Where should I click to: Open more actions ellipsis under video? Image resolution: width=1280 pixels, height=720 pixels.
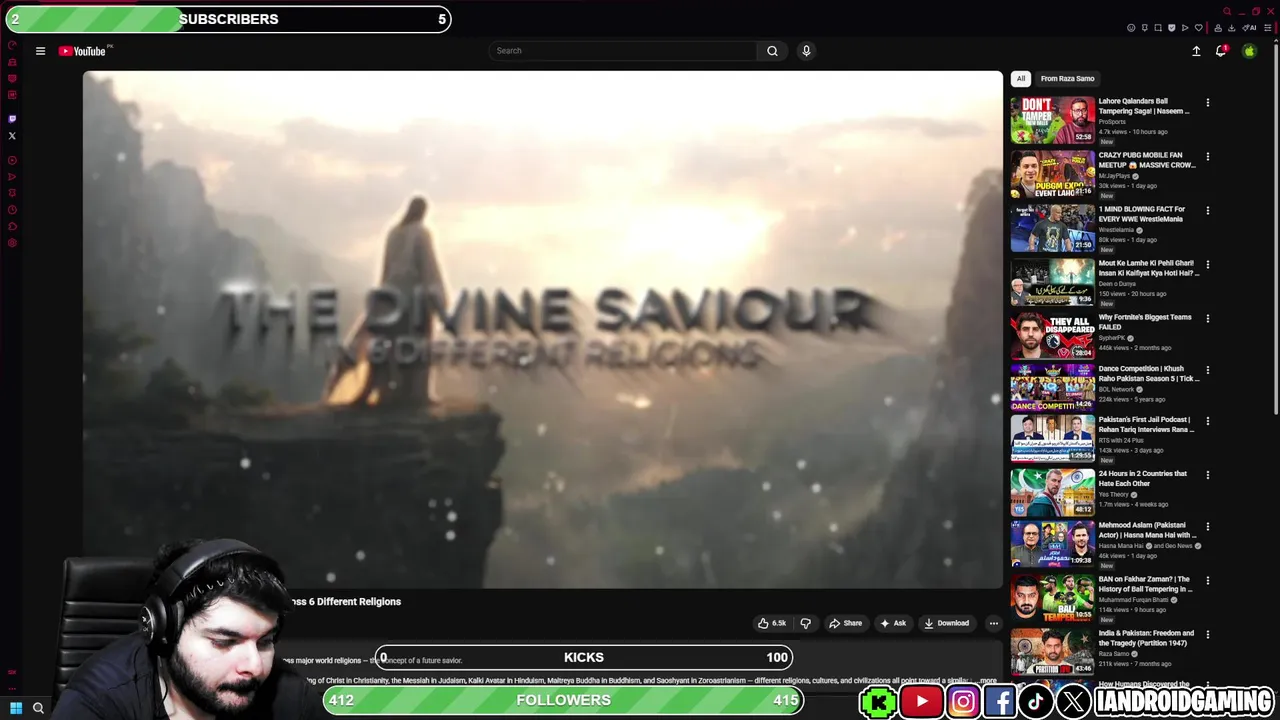(x=993, y=623)
